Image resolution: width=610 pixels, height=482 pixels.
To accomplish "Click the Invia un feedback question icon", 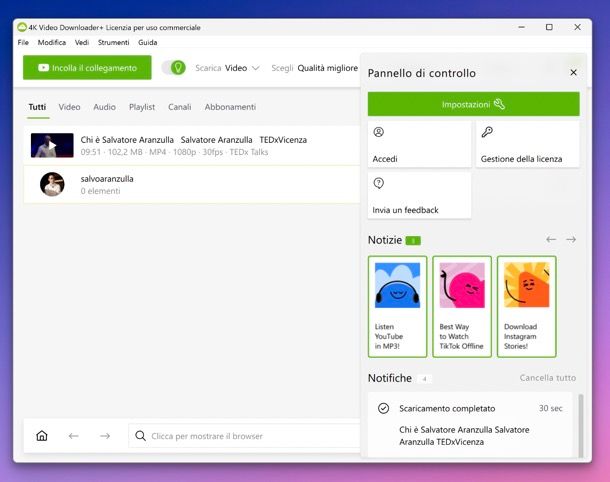I will pos(379,183).
